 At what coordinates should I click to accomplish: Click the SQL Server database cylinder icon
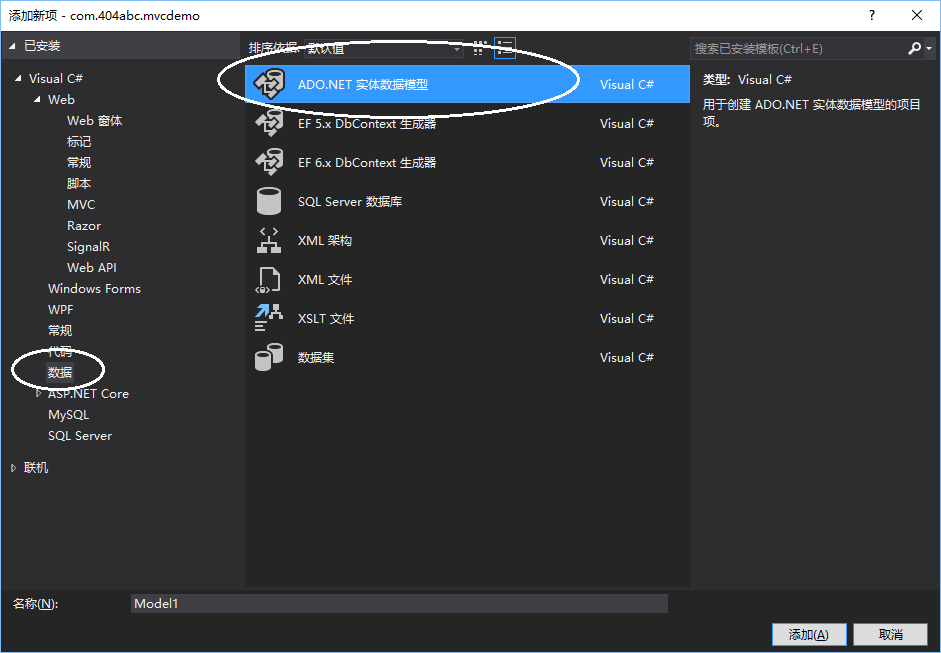pos(269,201)
